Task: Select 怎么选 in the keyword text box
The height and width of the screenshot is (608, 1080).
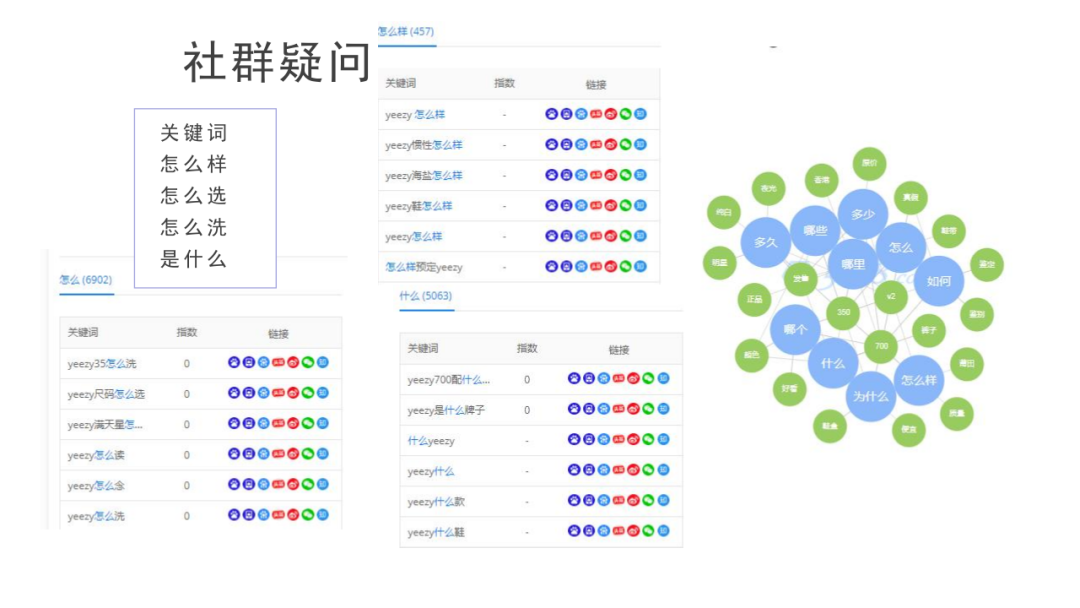Action: click(x=194, y=196)
